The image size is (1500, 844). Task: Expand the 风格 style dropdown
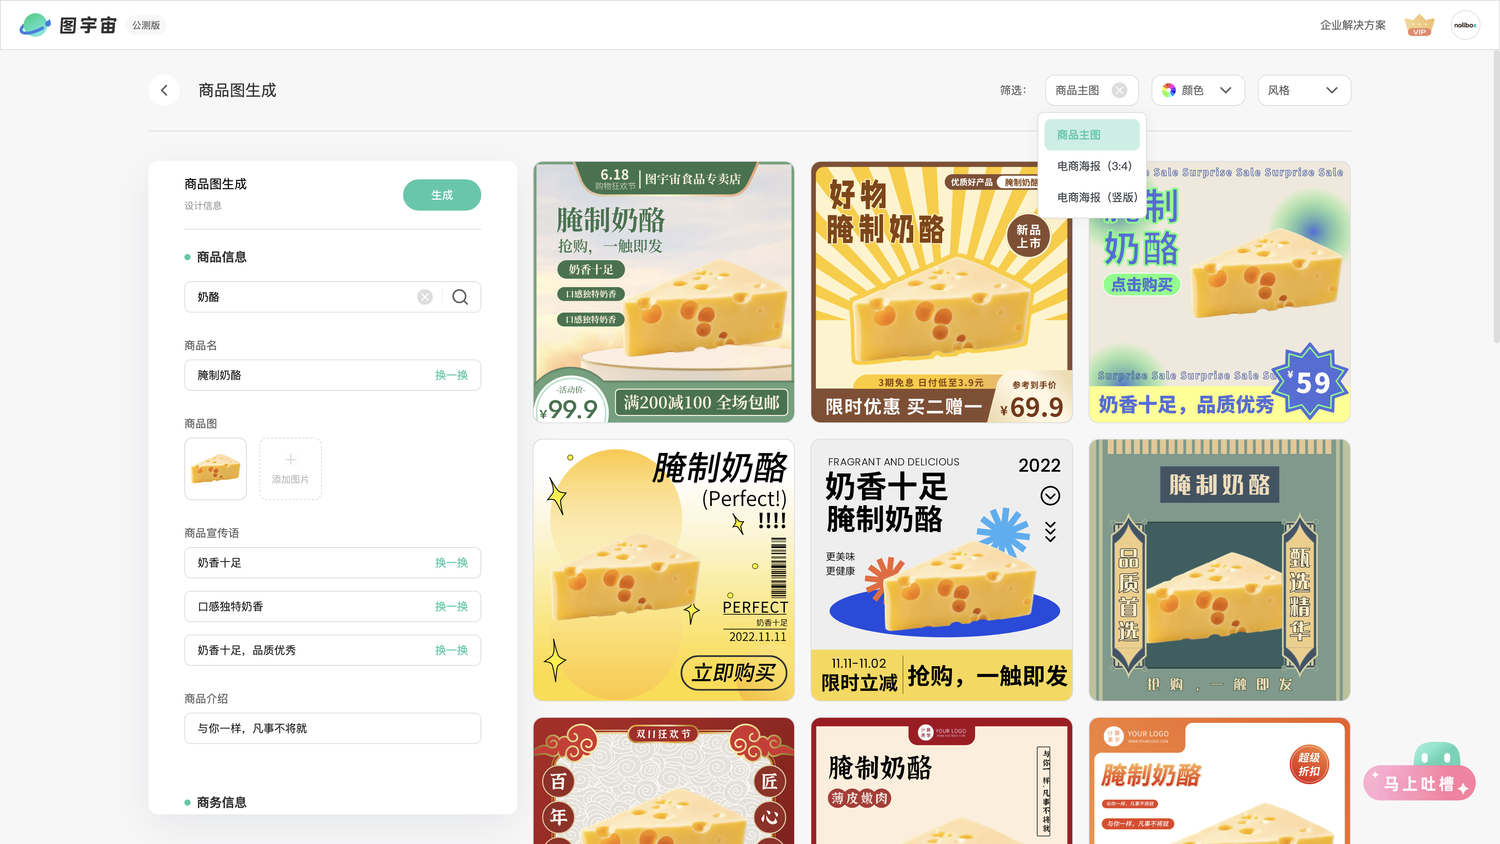(x=1304, y=90)
